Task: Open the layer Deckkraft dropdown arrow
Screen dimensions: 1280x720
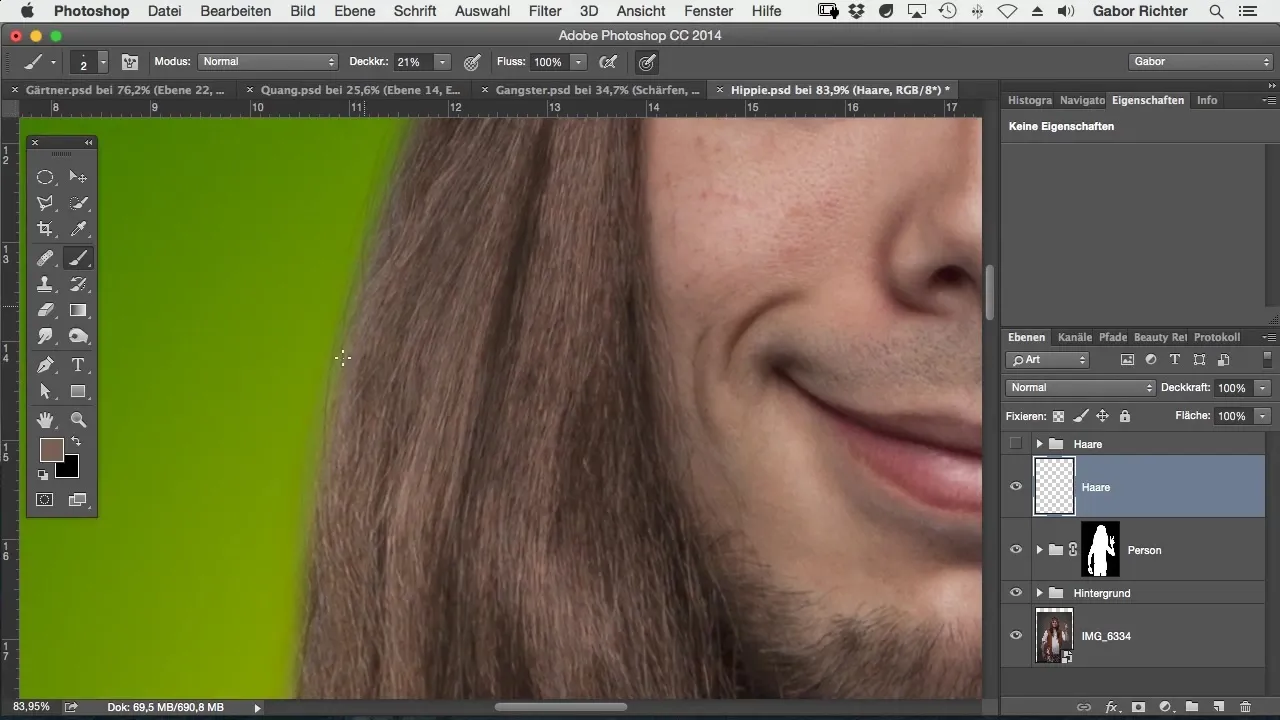Action: point(1264,388)
